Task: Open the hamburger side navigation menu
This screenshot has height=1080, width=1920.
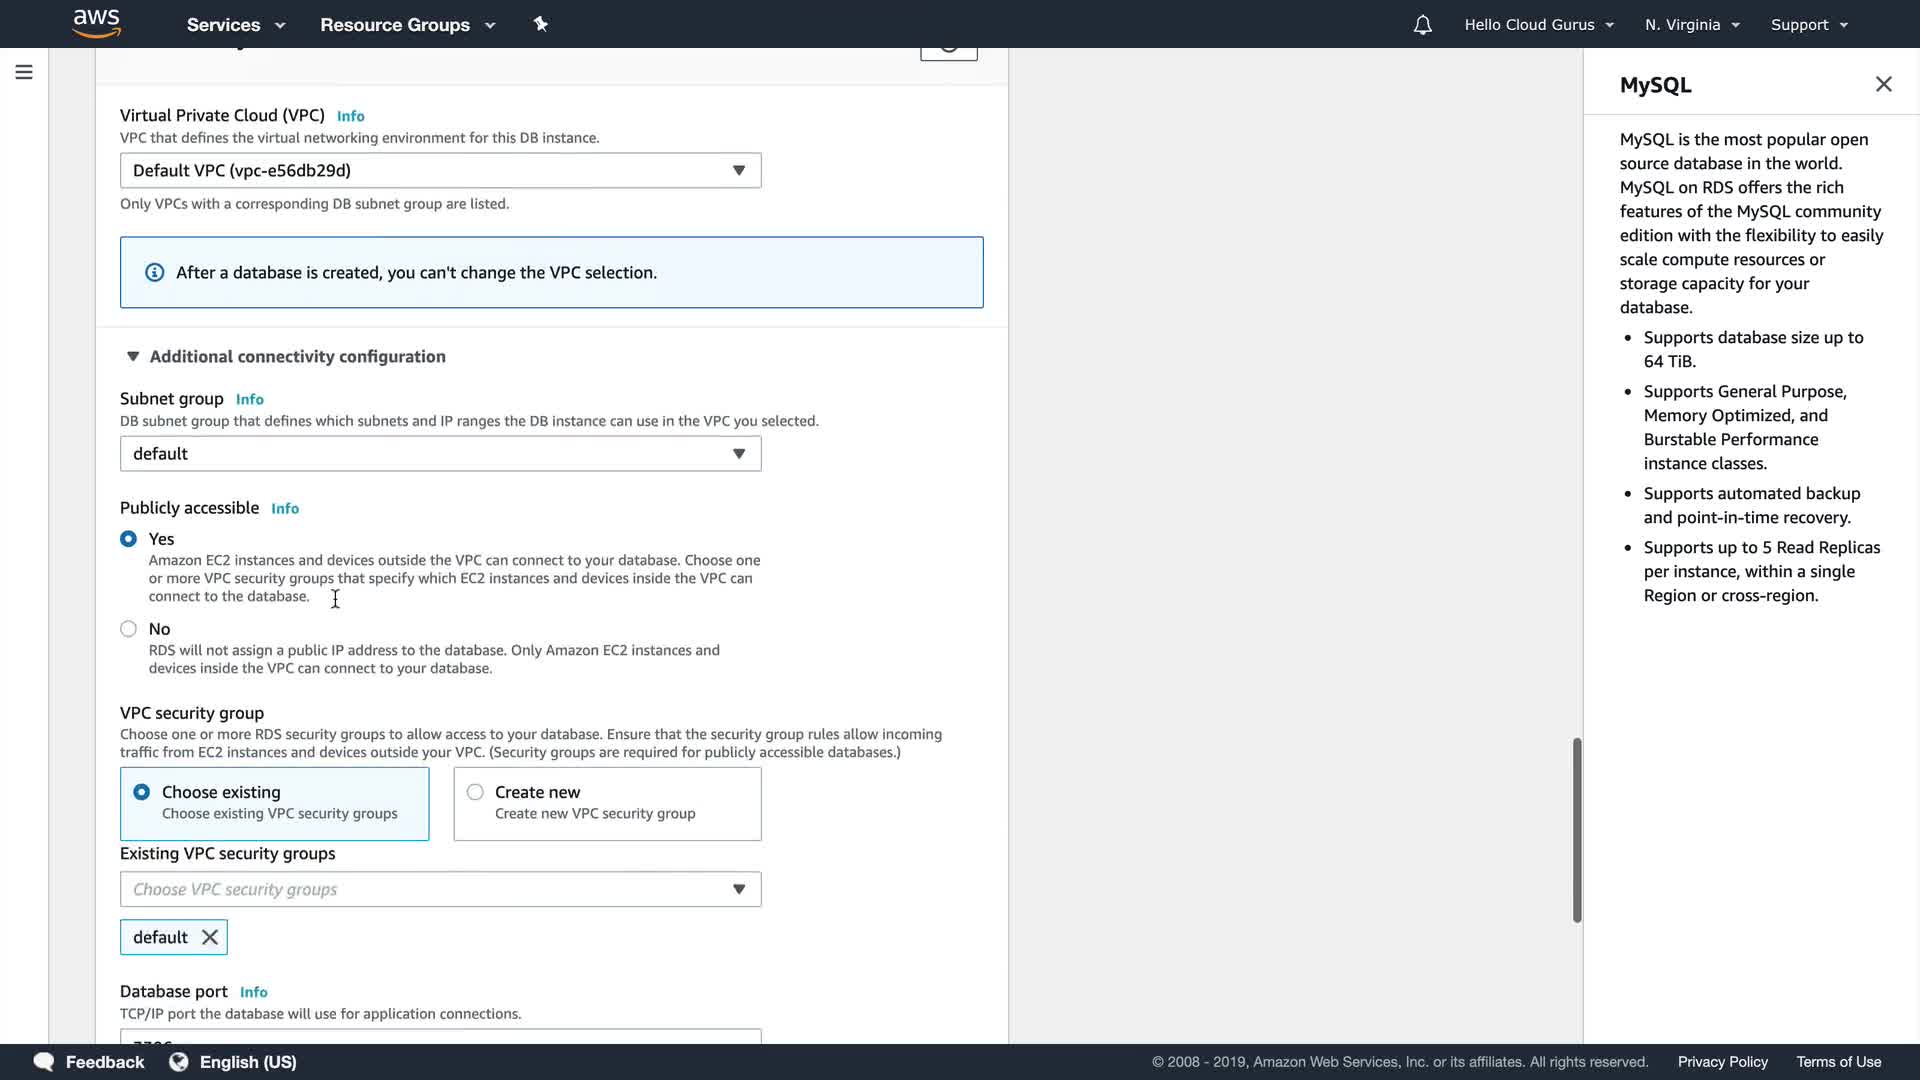Action: click(x=24, y=72)
